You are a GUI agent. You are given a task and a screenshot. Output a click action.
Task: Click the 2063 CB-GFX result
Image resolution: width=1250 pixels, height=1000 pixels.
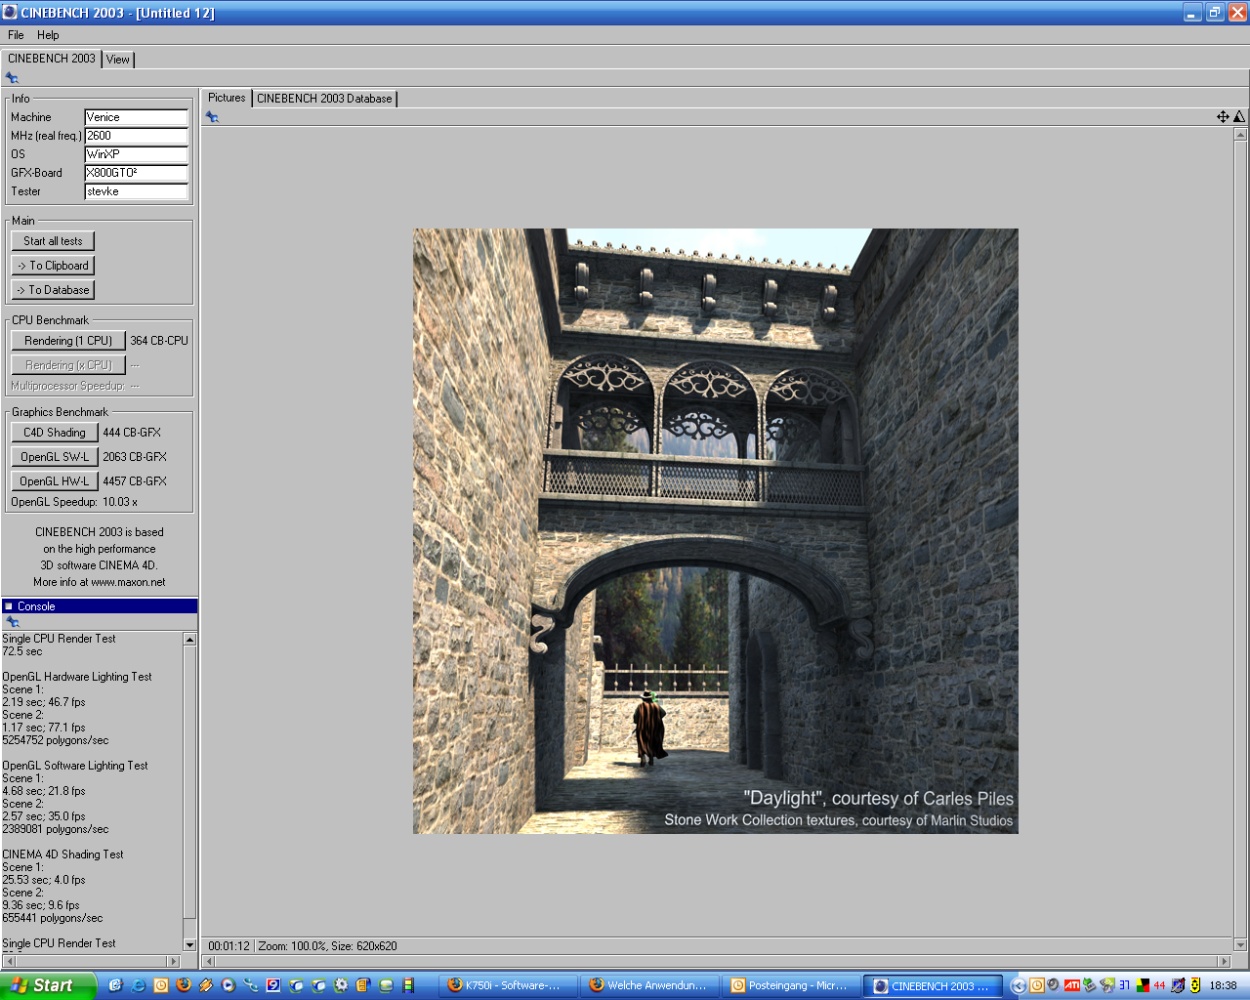click(x=135, y=457)
